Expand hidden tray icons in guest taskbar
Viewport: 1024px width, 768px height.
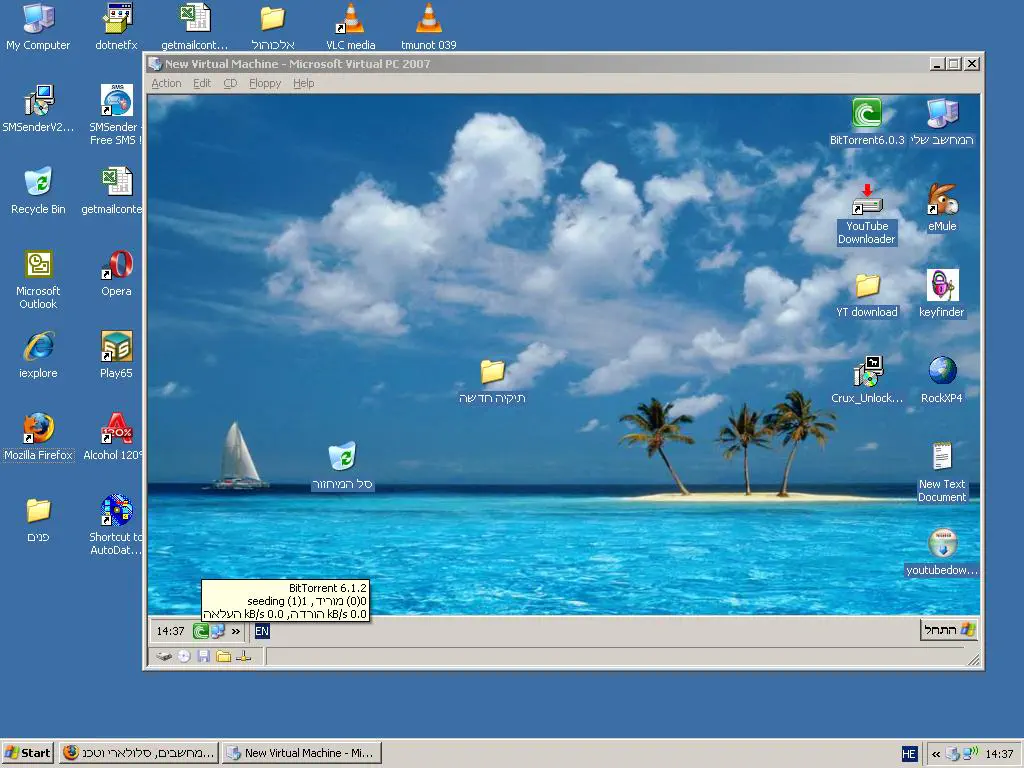236,631
